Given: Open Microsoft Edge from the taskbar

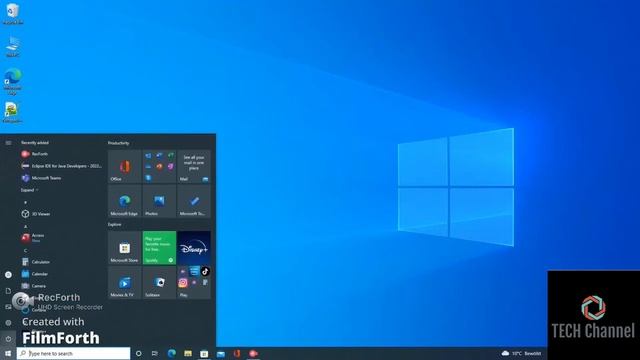Looking at the screenshot, I should point(171,353).
